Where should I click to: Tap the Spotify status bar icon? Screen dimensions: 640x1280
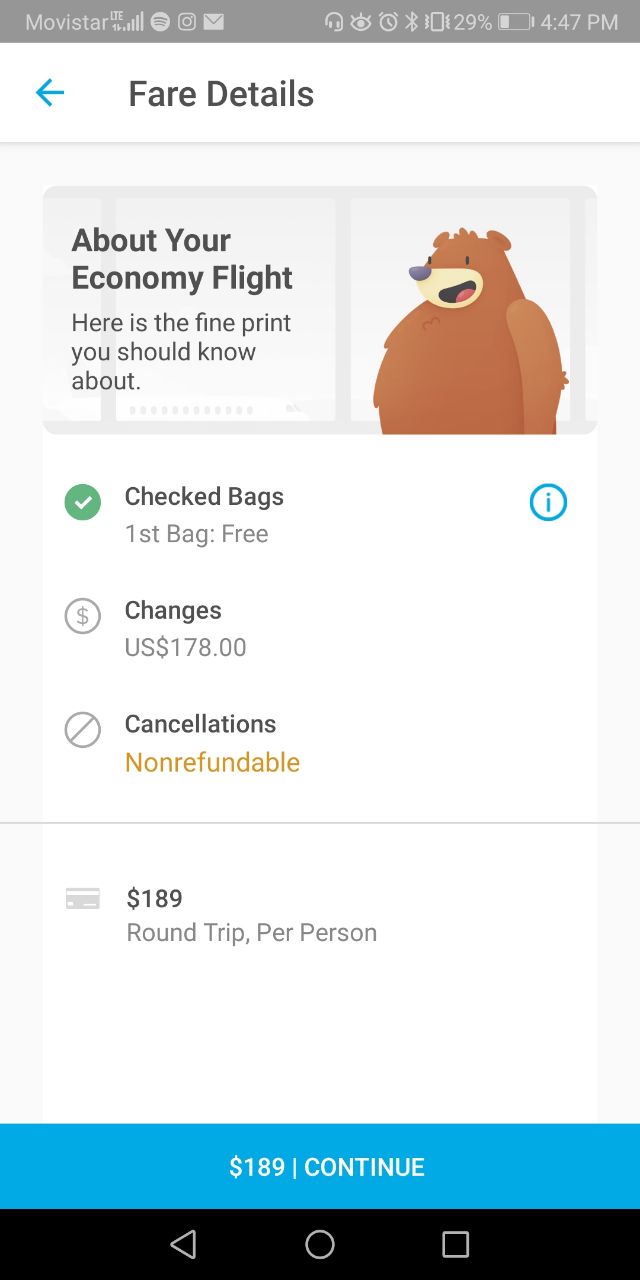(x=160, y=21)
